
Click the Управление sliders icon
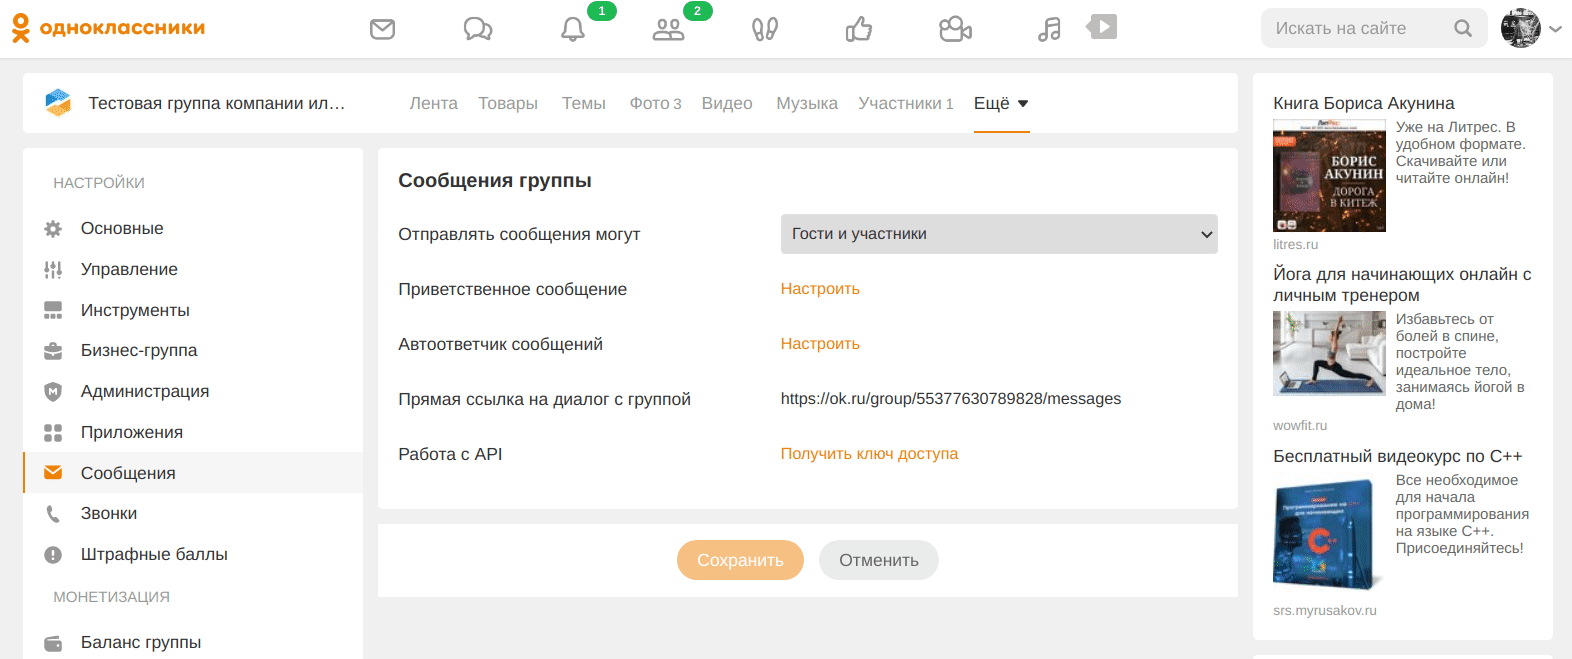pos(53,270)
